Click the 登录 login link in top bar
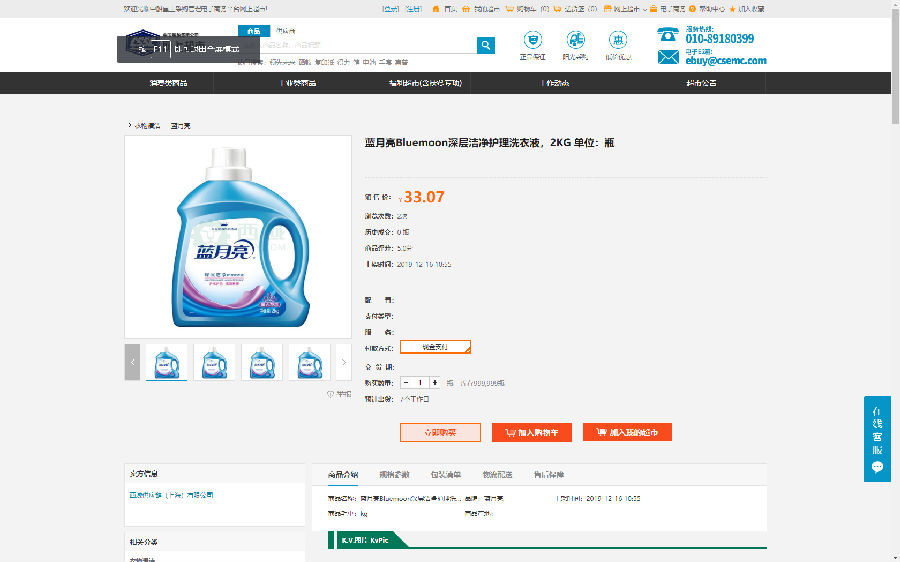This screenshot has height=562, width=900. click(x=391, y=9)
